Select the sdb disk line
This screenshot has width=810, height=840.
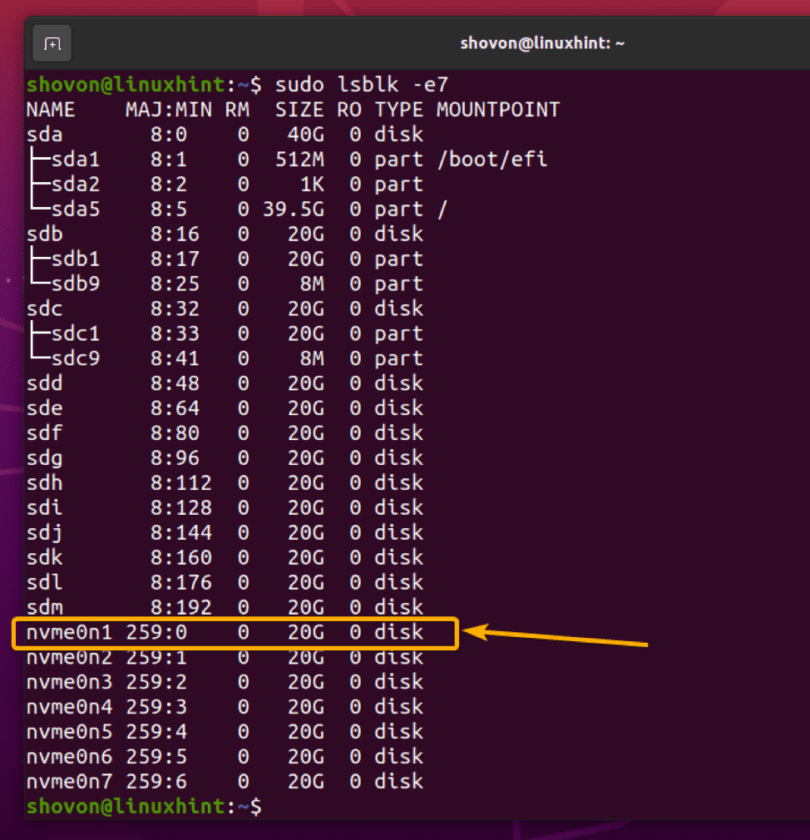pyautogui.click(x=43, y=234)
